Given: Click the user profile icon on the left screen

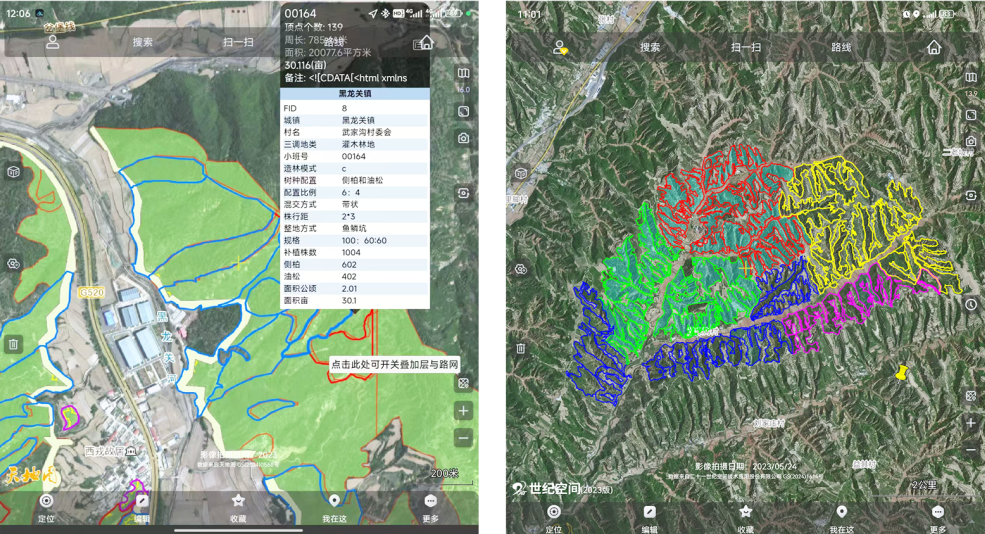Looking at the screenshot, I should point(52,43).
